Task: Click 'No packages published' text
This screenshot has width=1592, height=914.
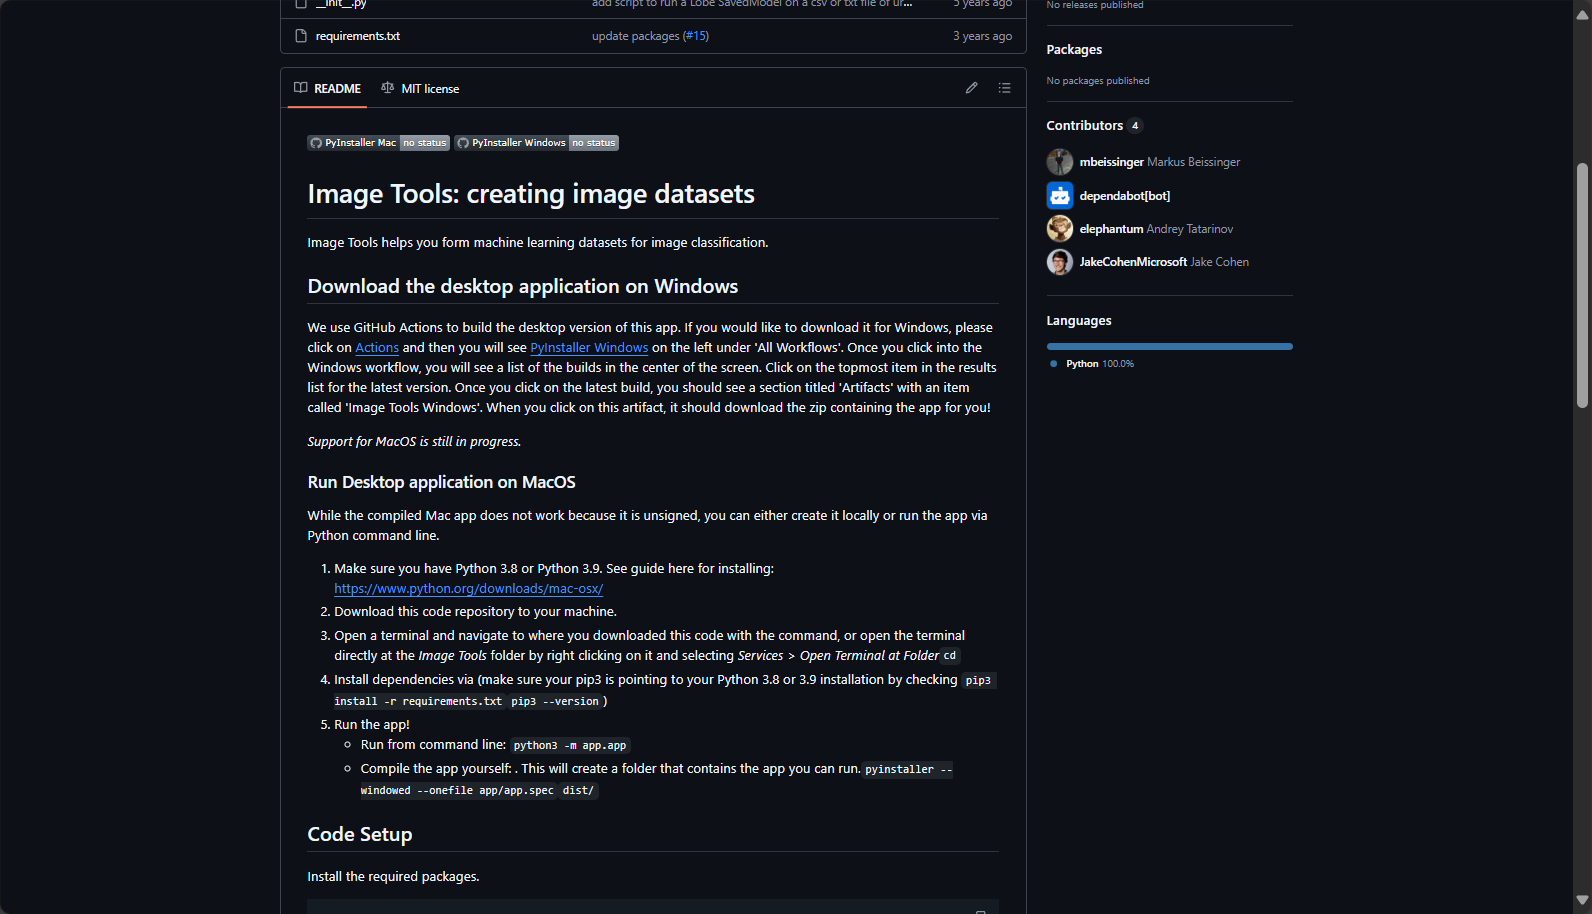Action: [1098, 81]
